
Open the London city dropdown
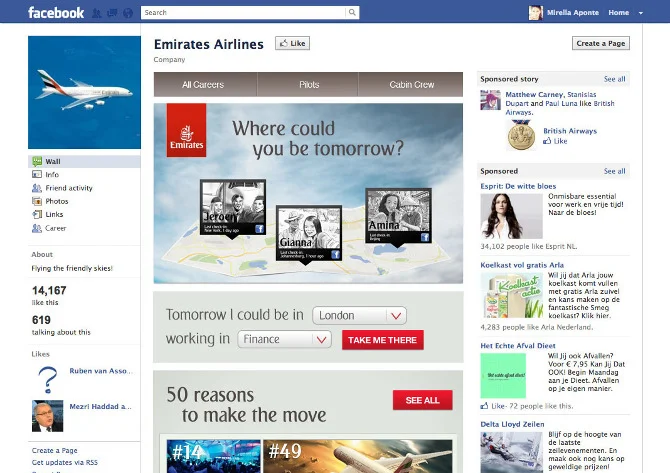pyautogui.click(x=359, y=315)
